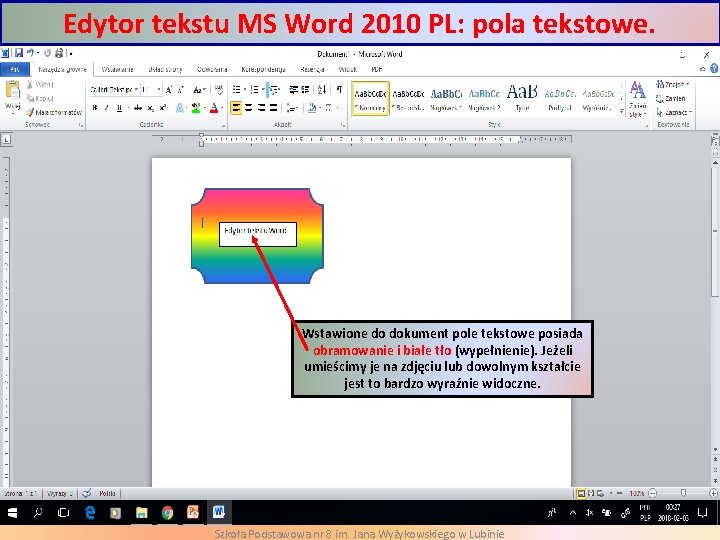Apply the Tytuł style
The height and width of the screenshot is (540, 720).
522,98
